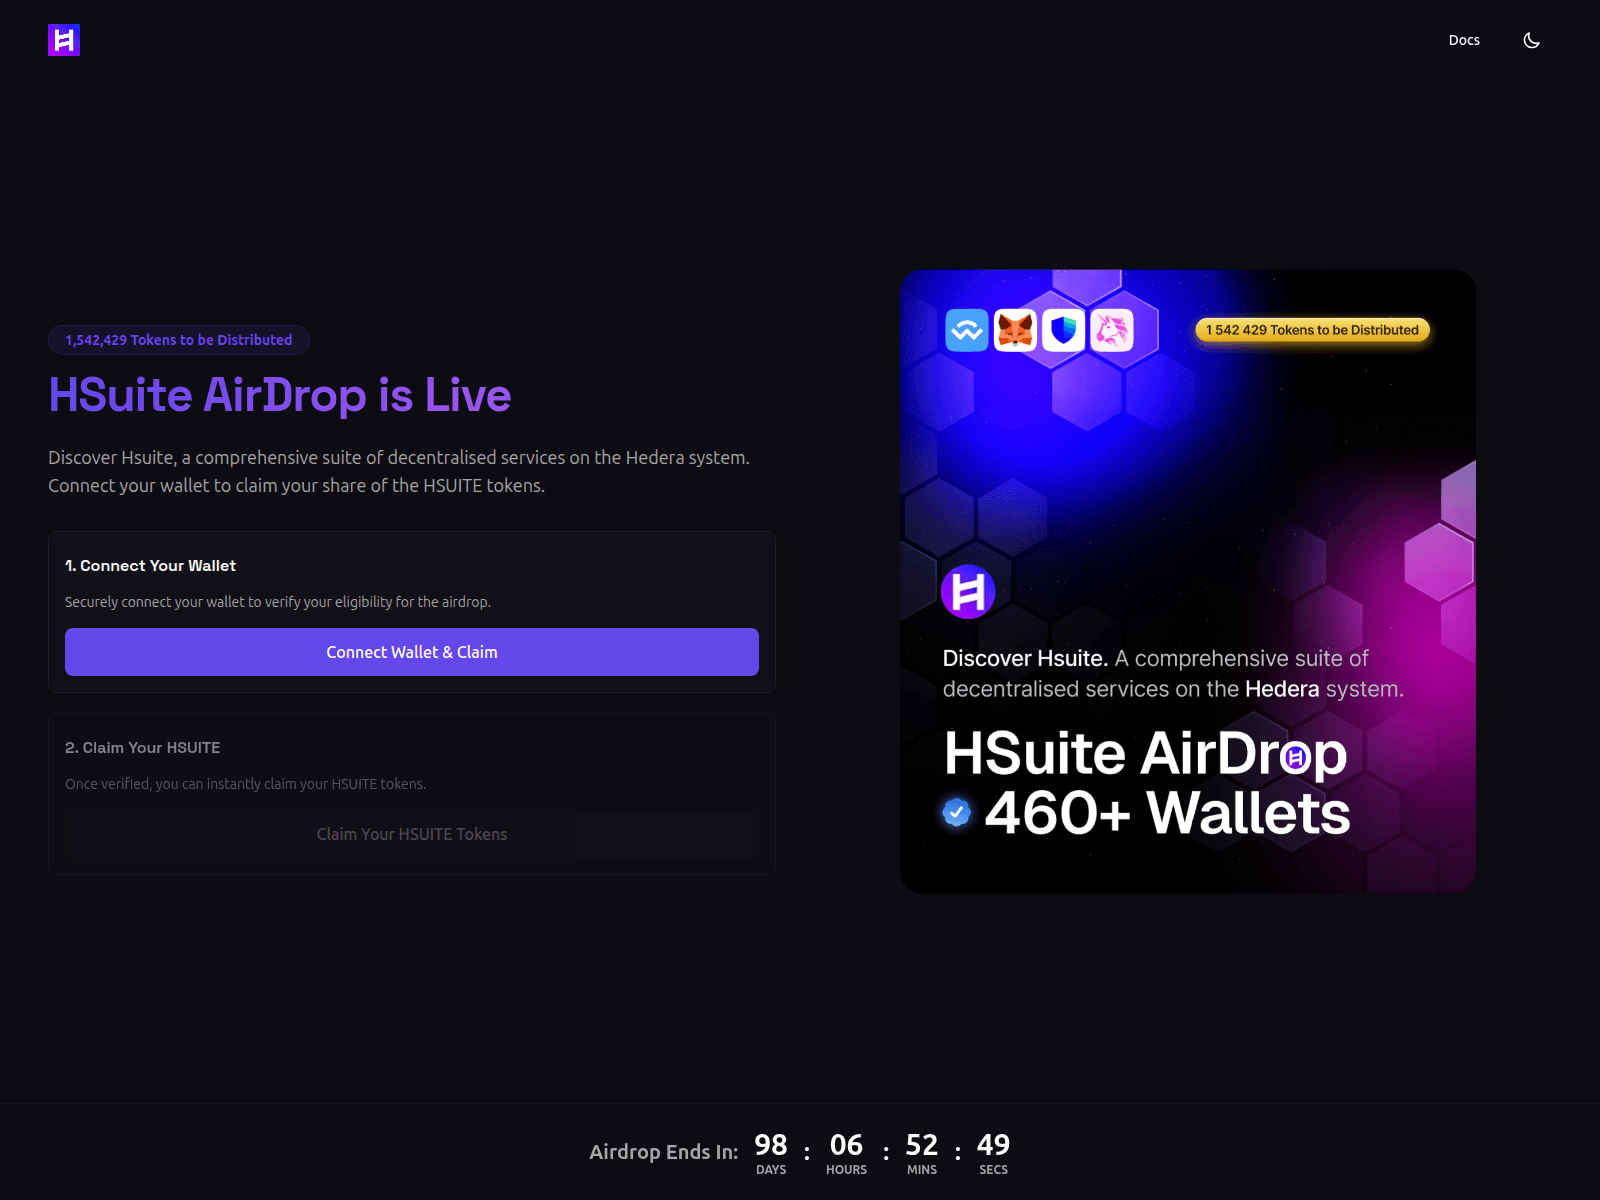This screenshot has width=1600, height=1200.
Task: Click the HSuite AirDrop is Live heading
Action: click(x=280, y=395)
